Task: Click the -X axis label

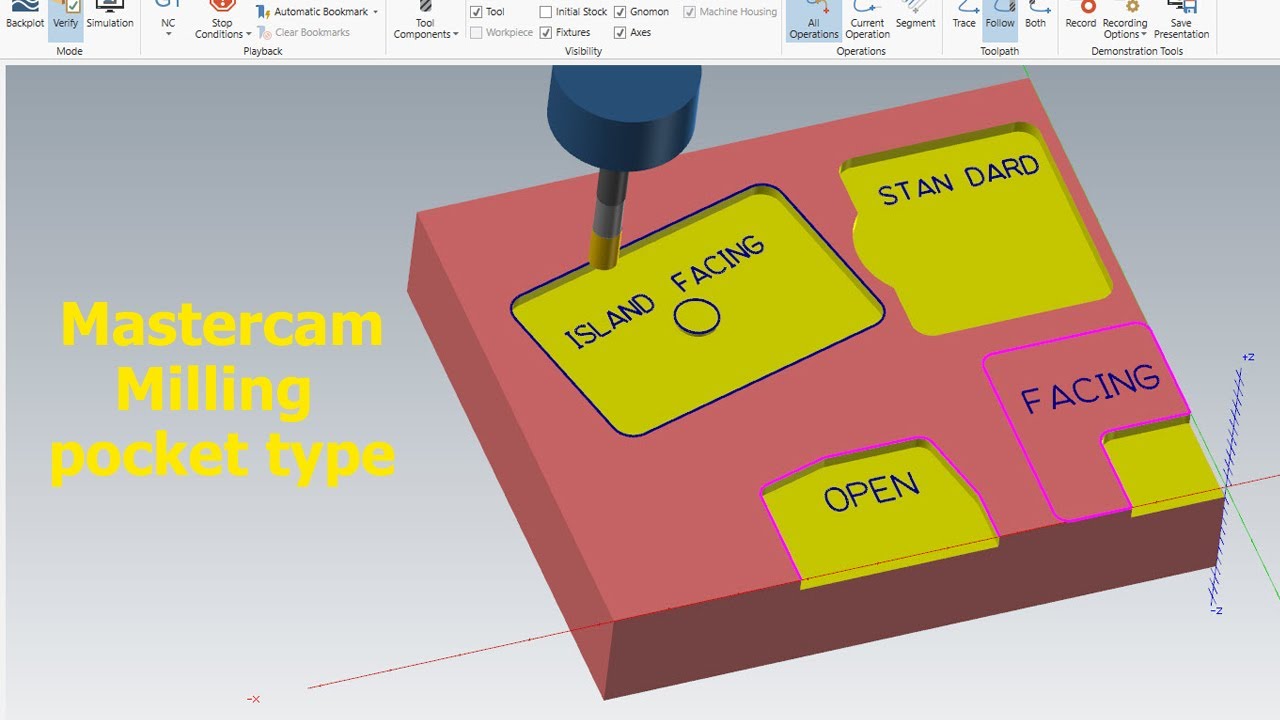Action: pos(254,699)
